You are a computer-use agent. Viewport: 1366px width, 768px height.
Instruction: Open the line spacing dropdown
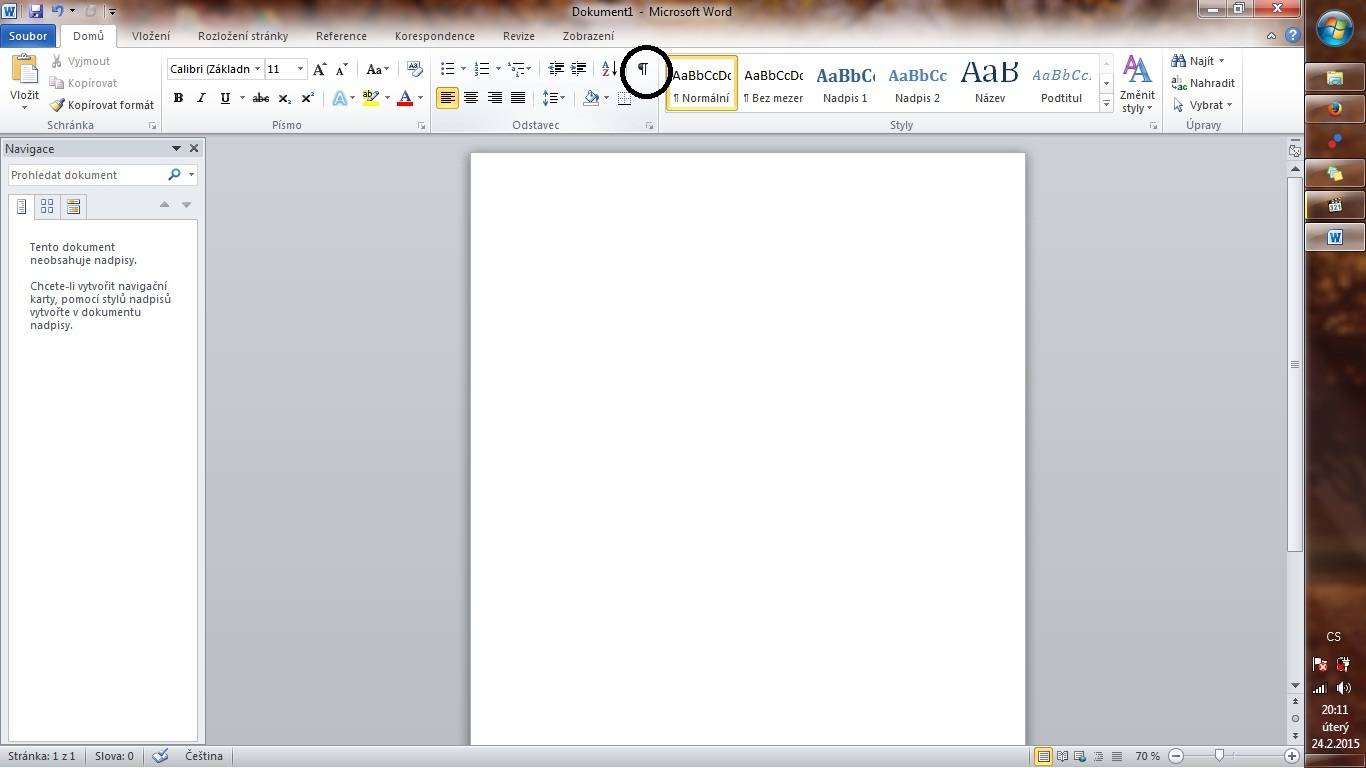[x=554, y=98]
